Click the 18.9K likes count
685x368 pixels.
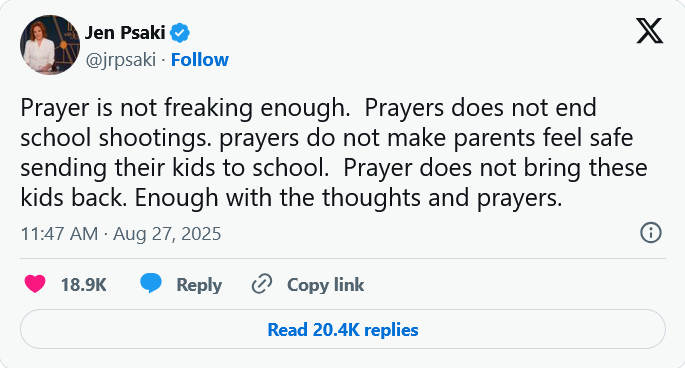(83, 285)
